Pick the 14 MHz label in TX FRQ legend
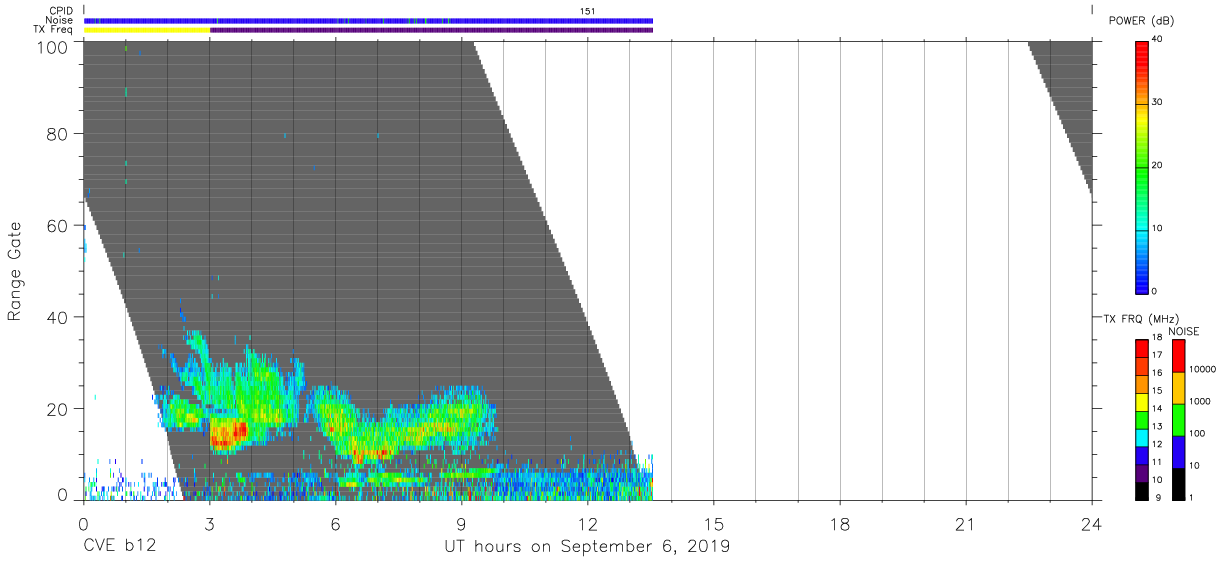The width and height of the screenshot is (1228, 567). tap(1157, 409)
